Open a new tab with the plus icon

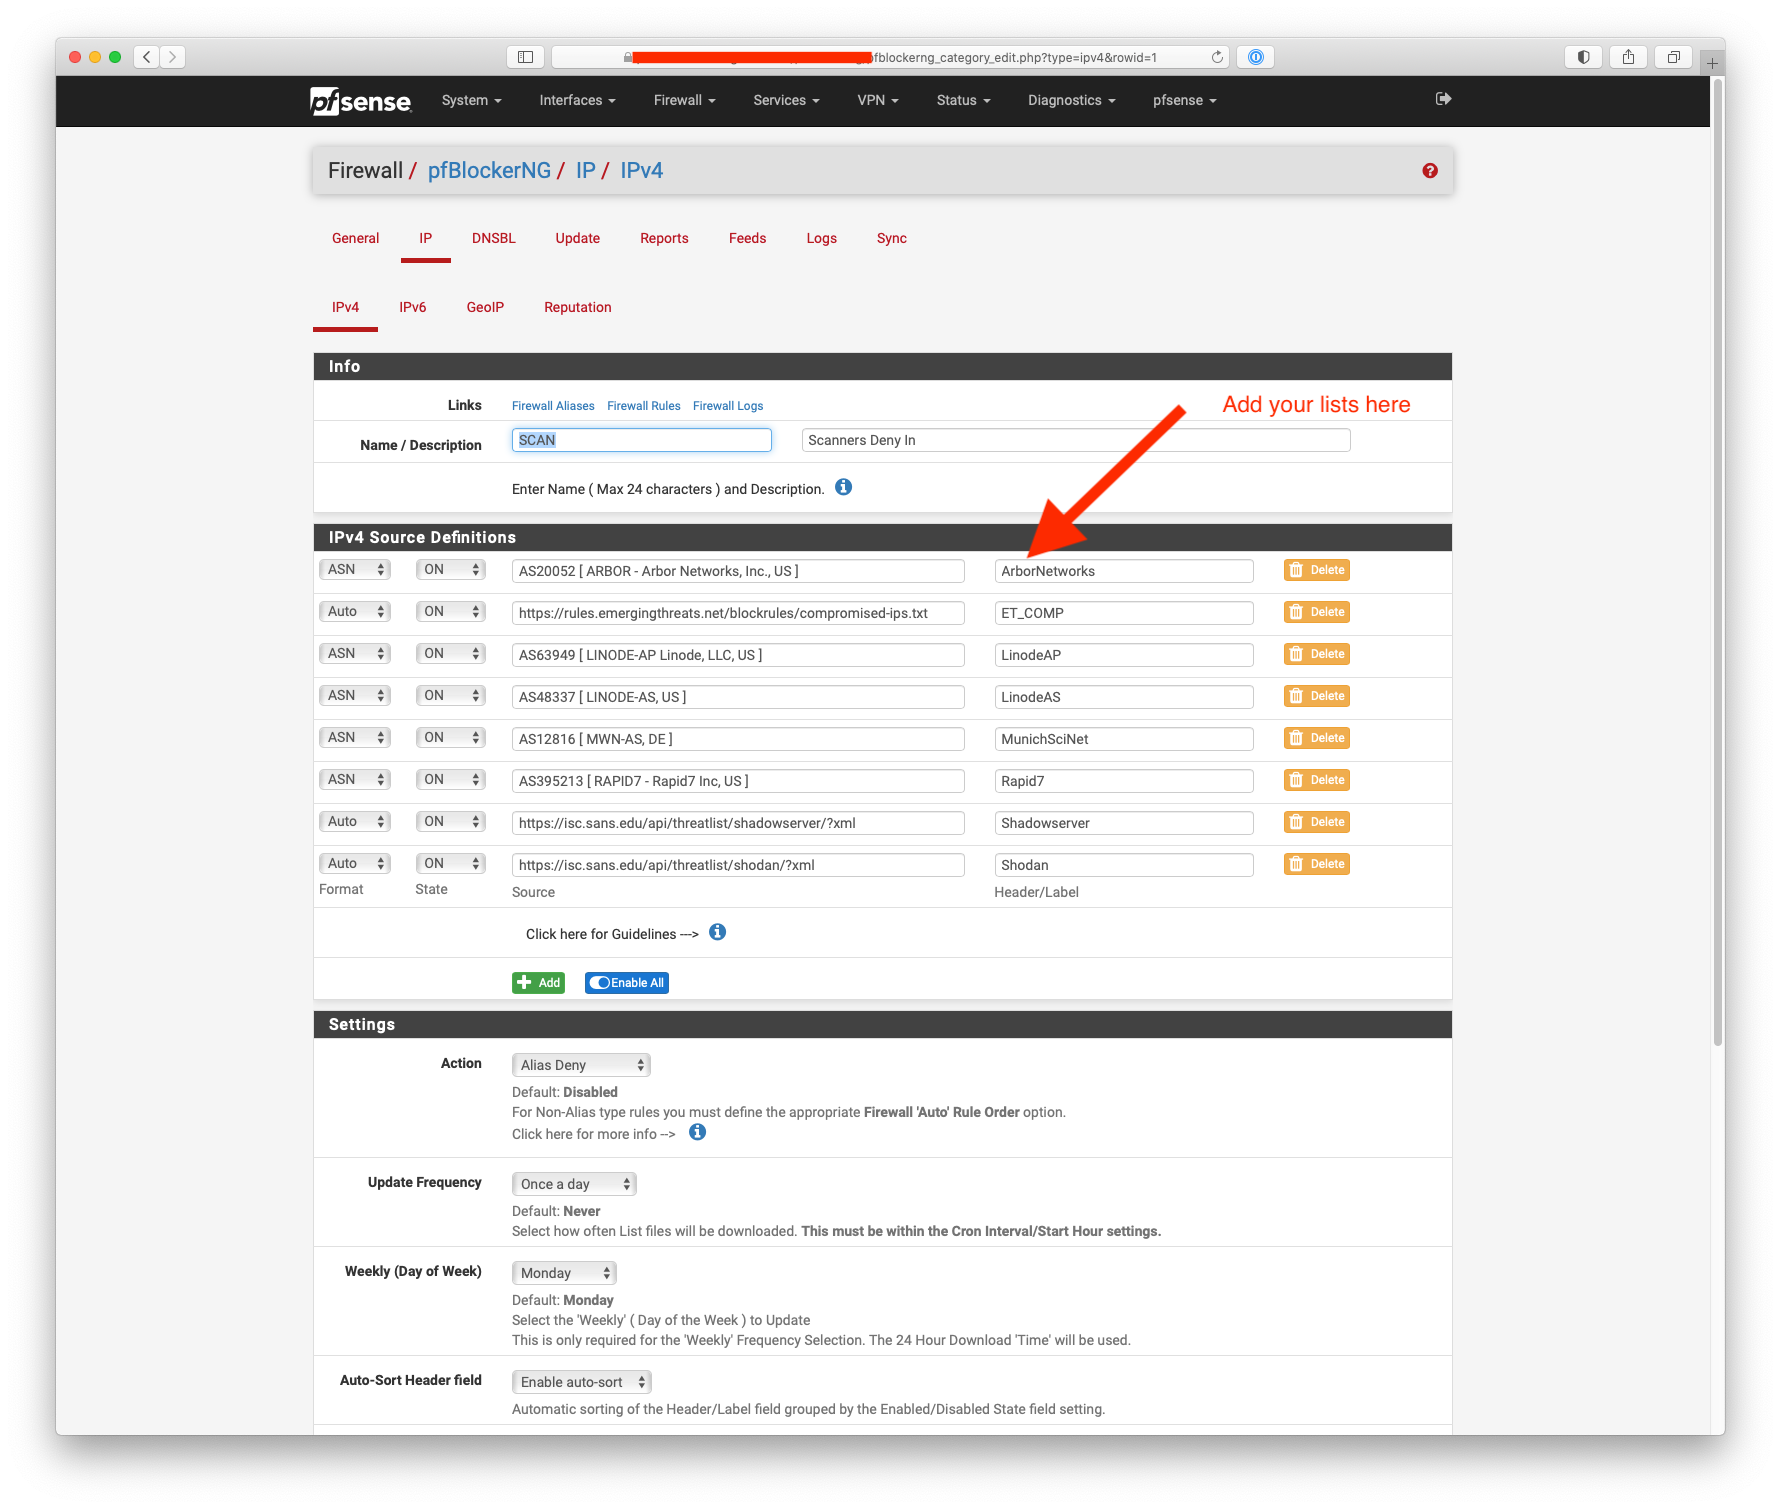click(x=1712, y=63)
